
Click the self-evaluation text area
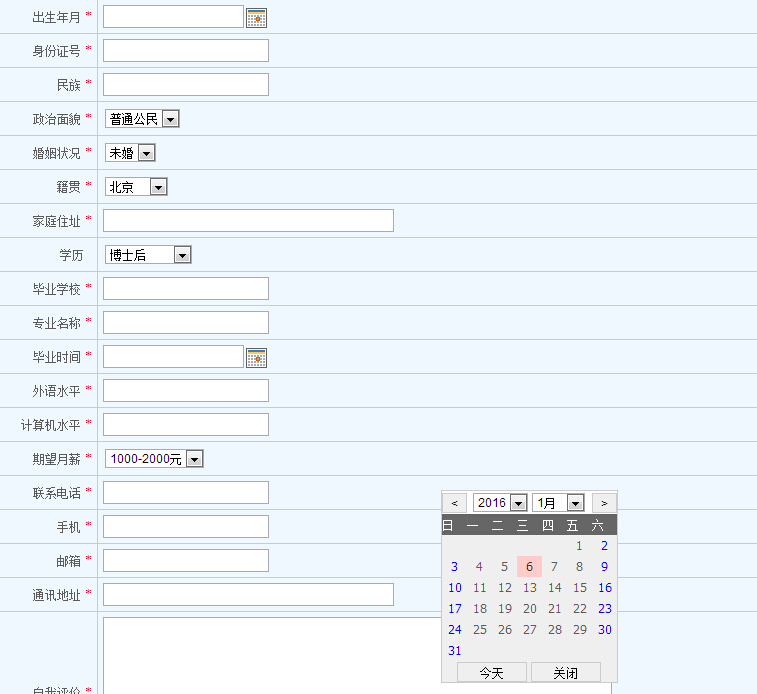[357, 655]
